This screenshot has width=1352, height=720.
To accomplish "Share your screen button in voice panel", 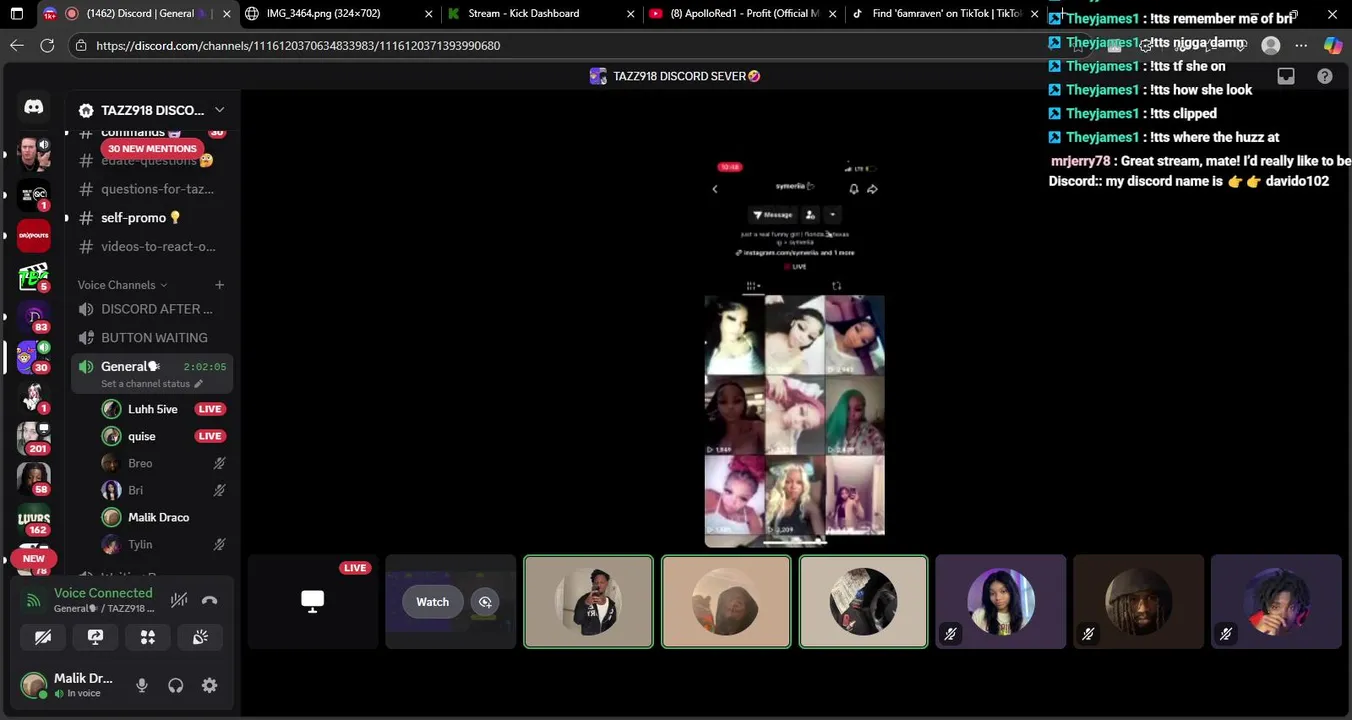I will coord(96,637).
